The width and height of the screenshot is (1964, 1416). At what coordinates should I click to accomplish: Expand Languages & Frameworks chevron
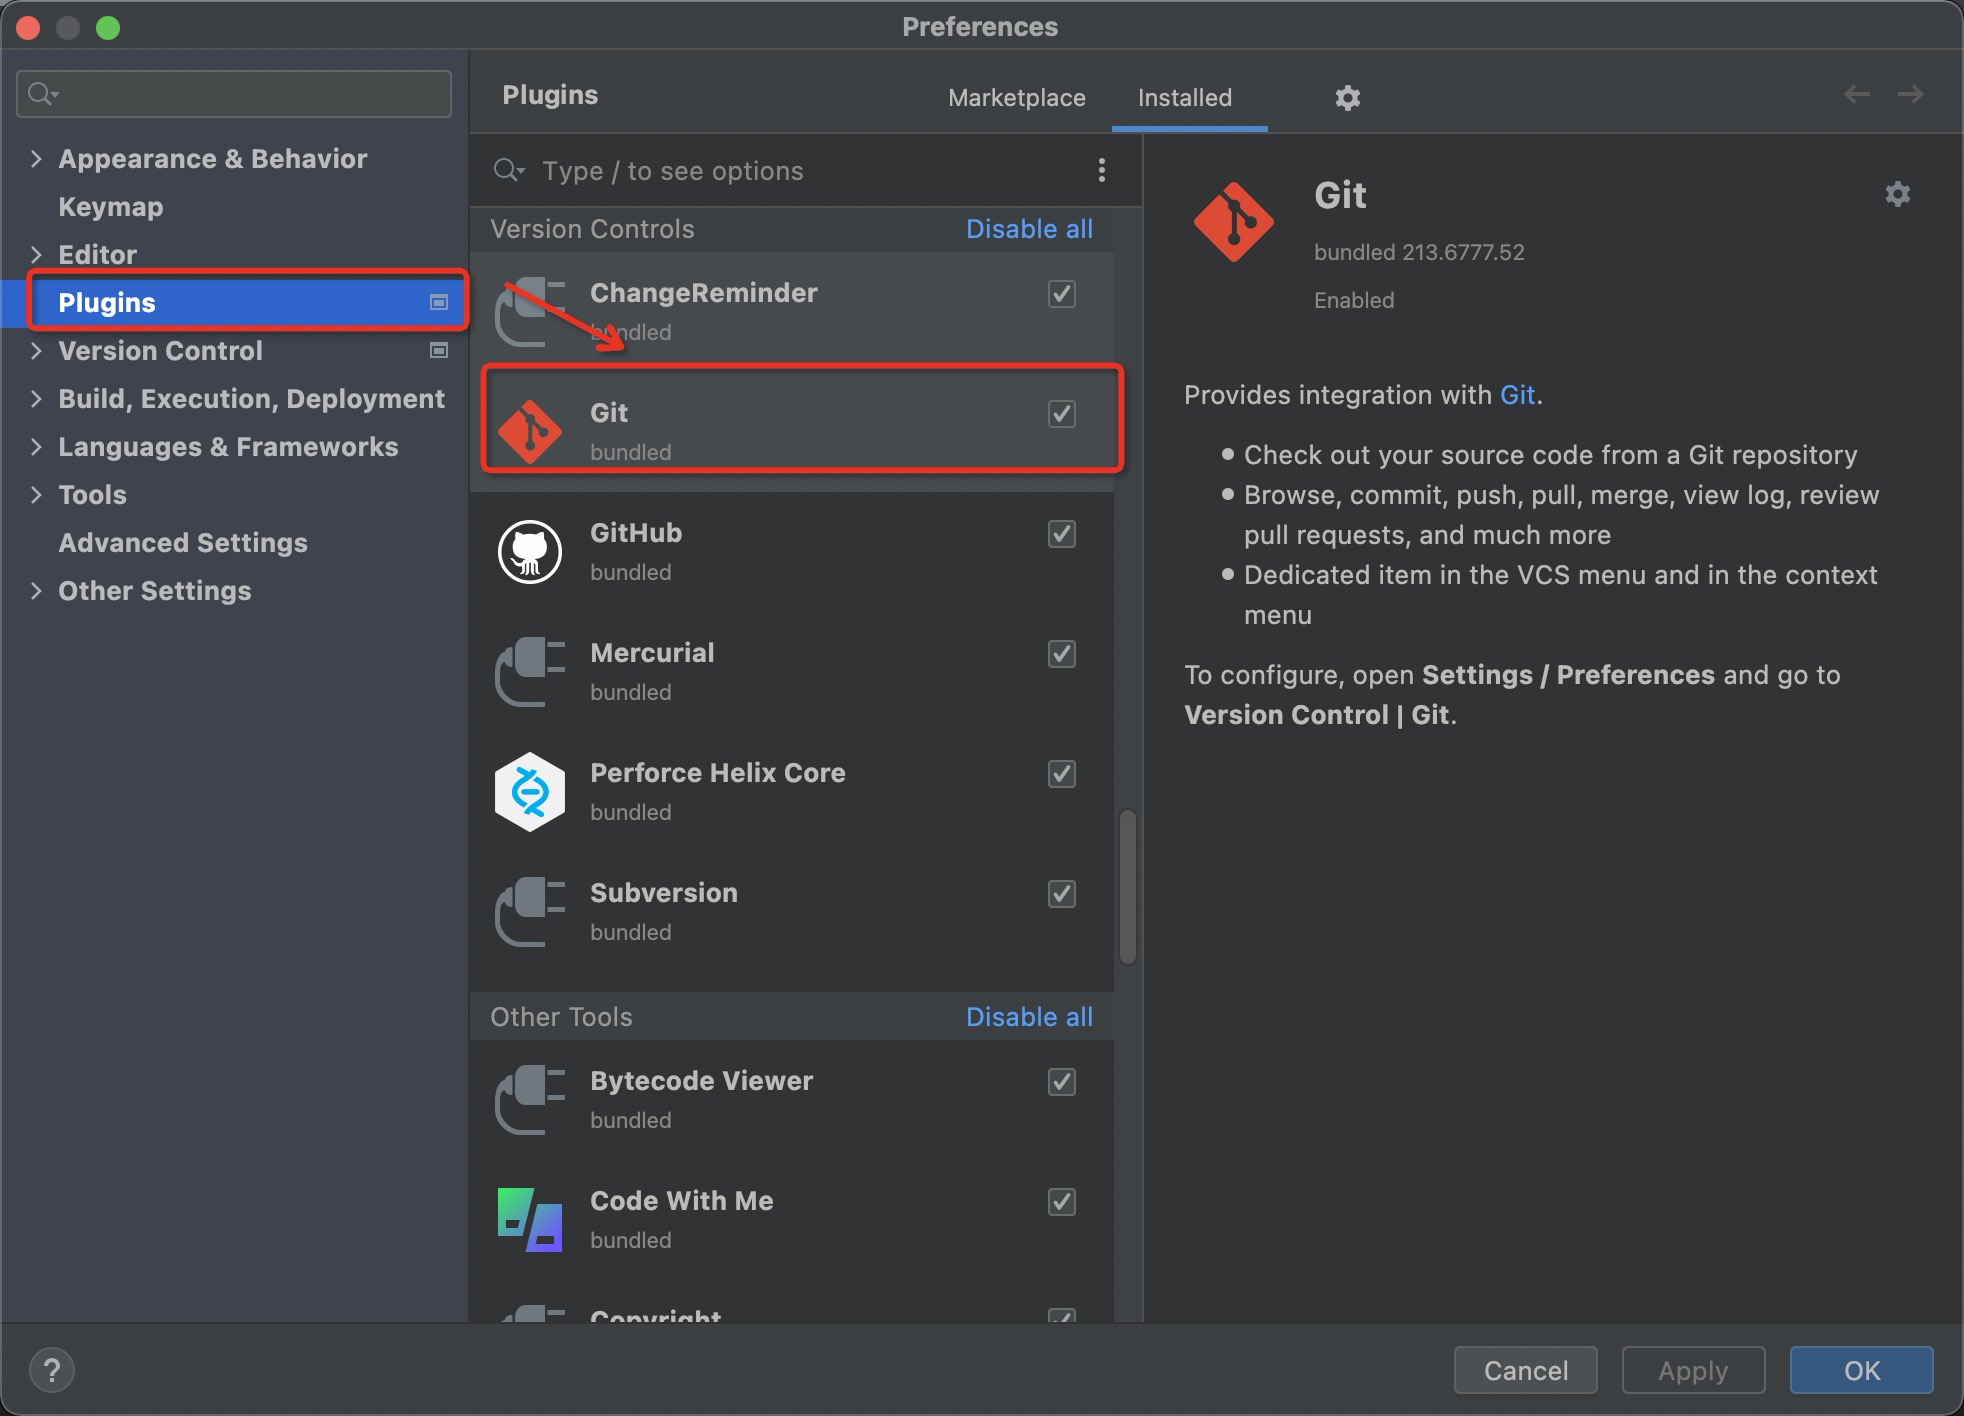[x=36, y=446]
